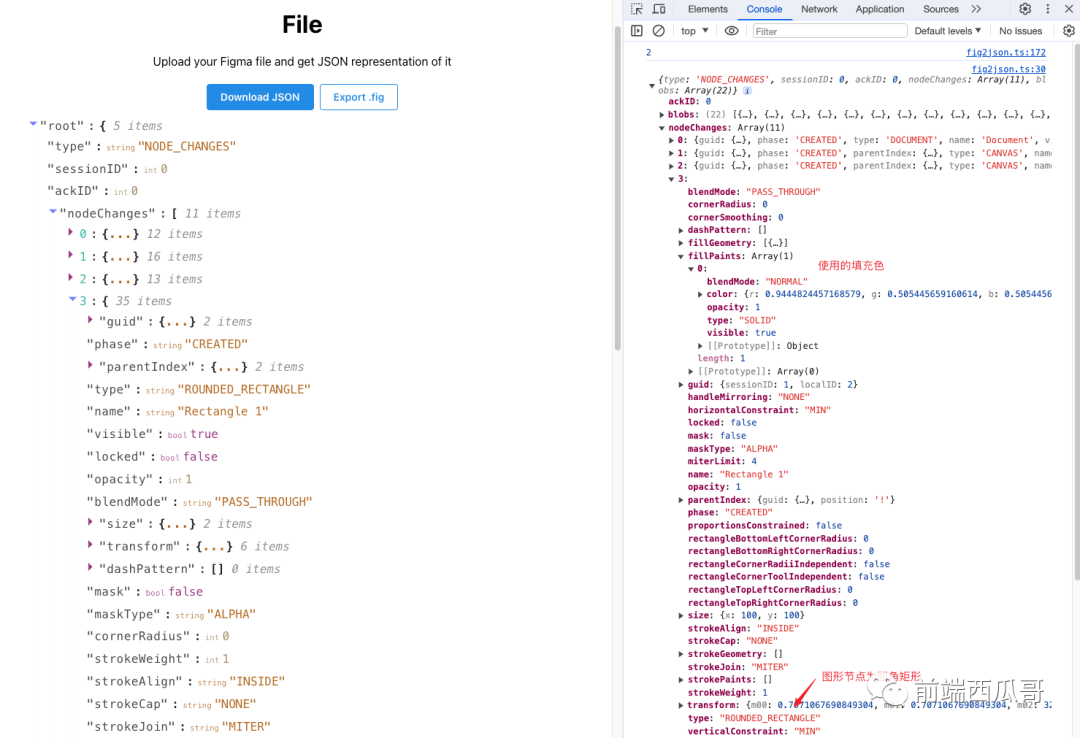Switch to the Sources tab
This screenshot has height=738, width=1080.
(941, 9)
